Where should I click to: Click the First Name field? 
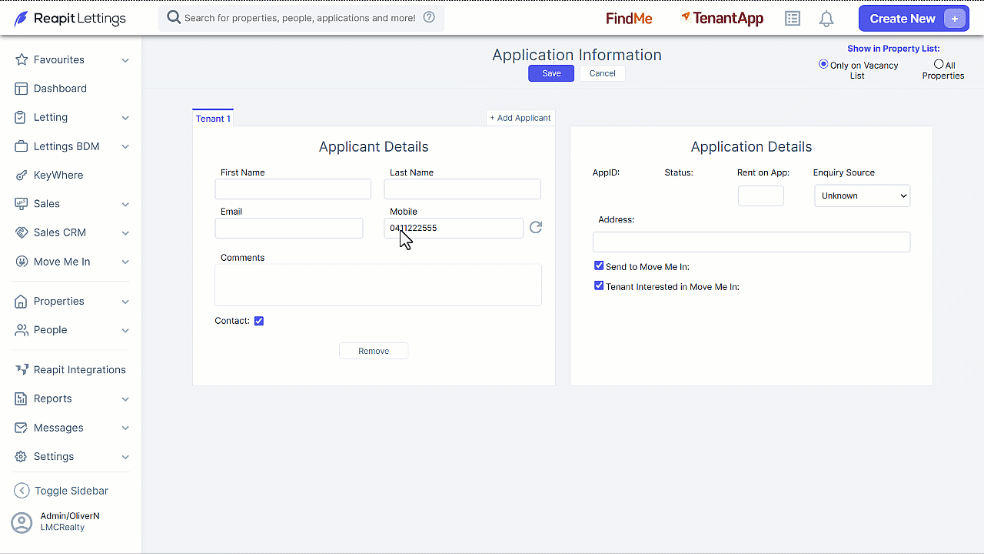[x=293, y=189]
